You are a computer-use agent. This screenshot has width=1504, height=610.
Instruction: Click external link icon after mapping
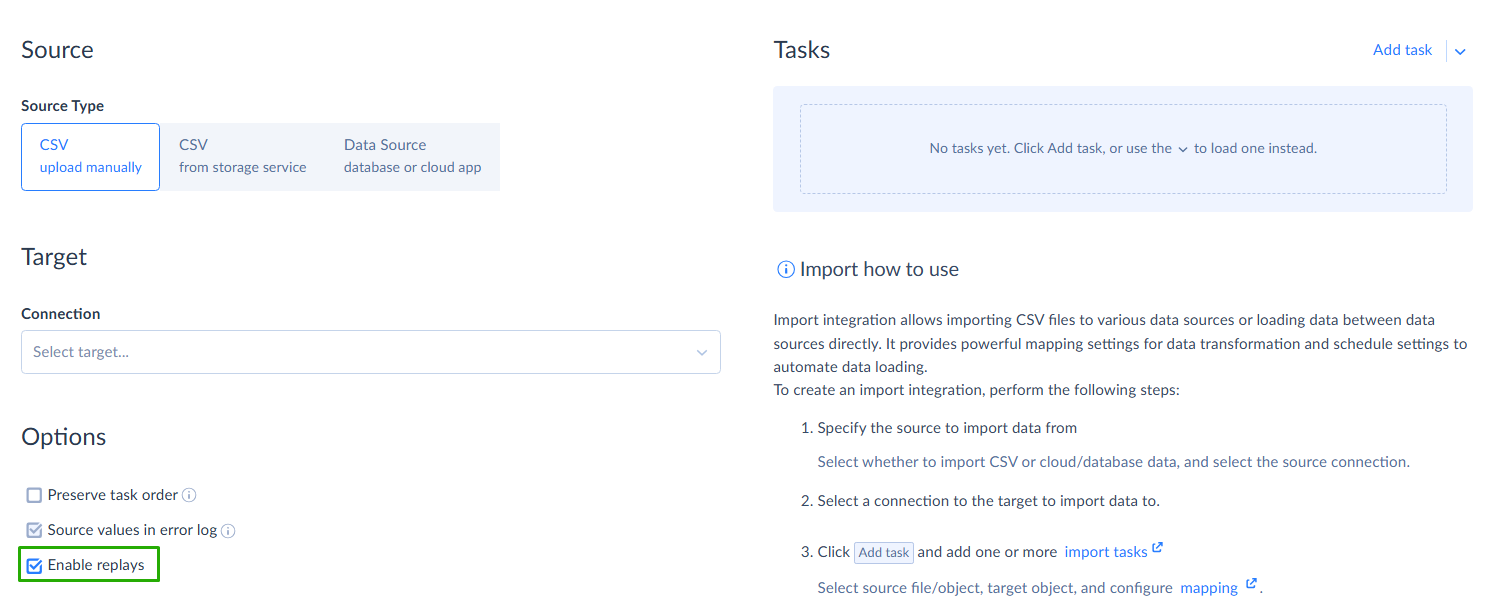click(1250, 584)
